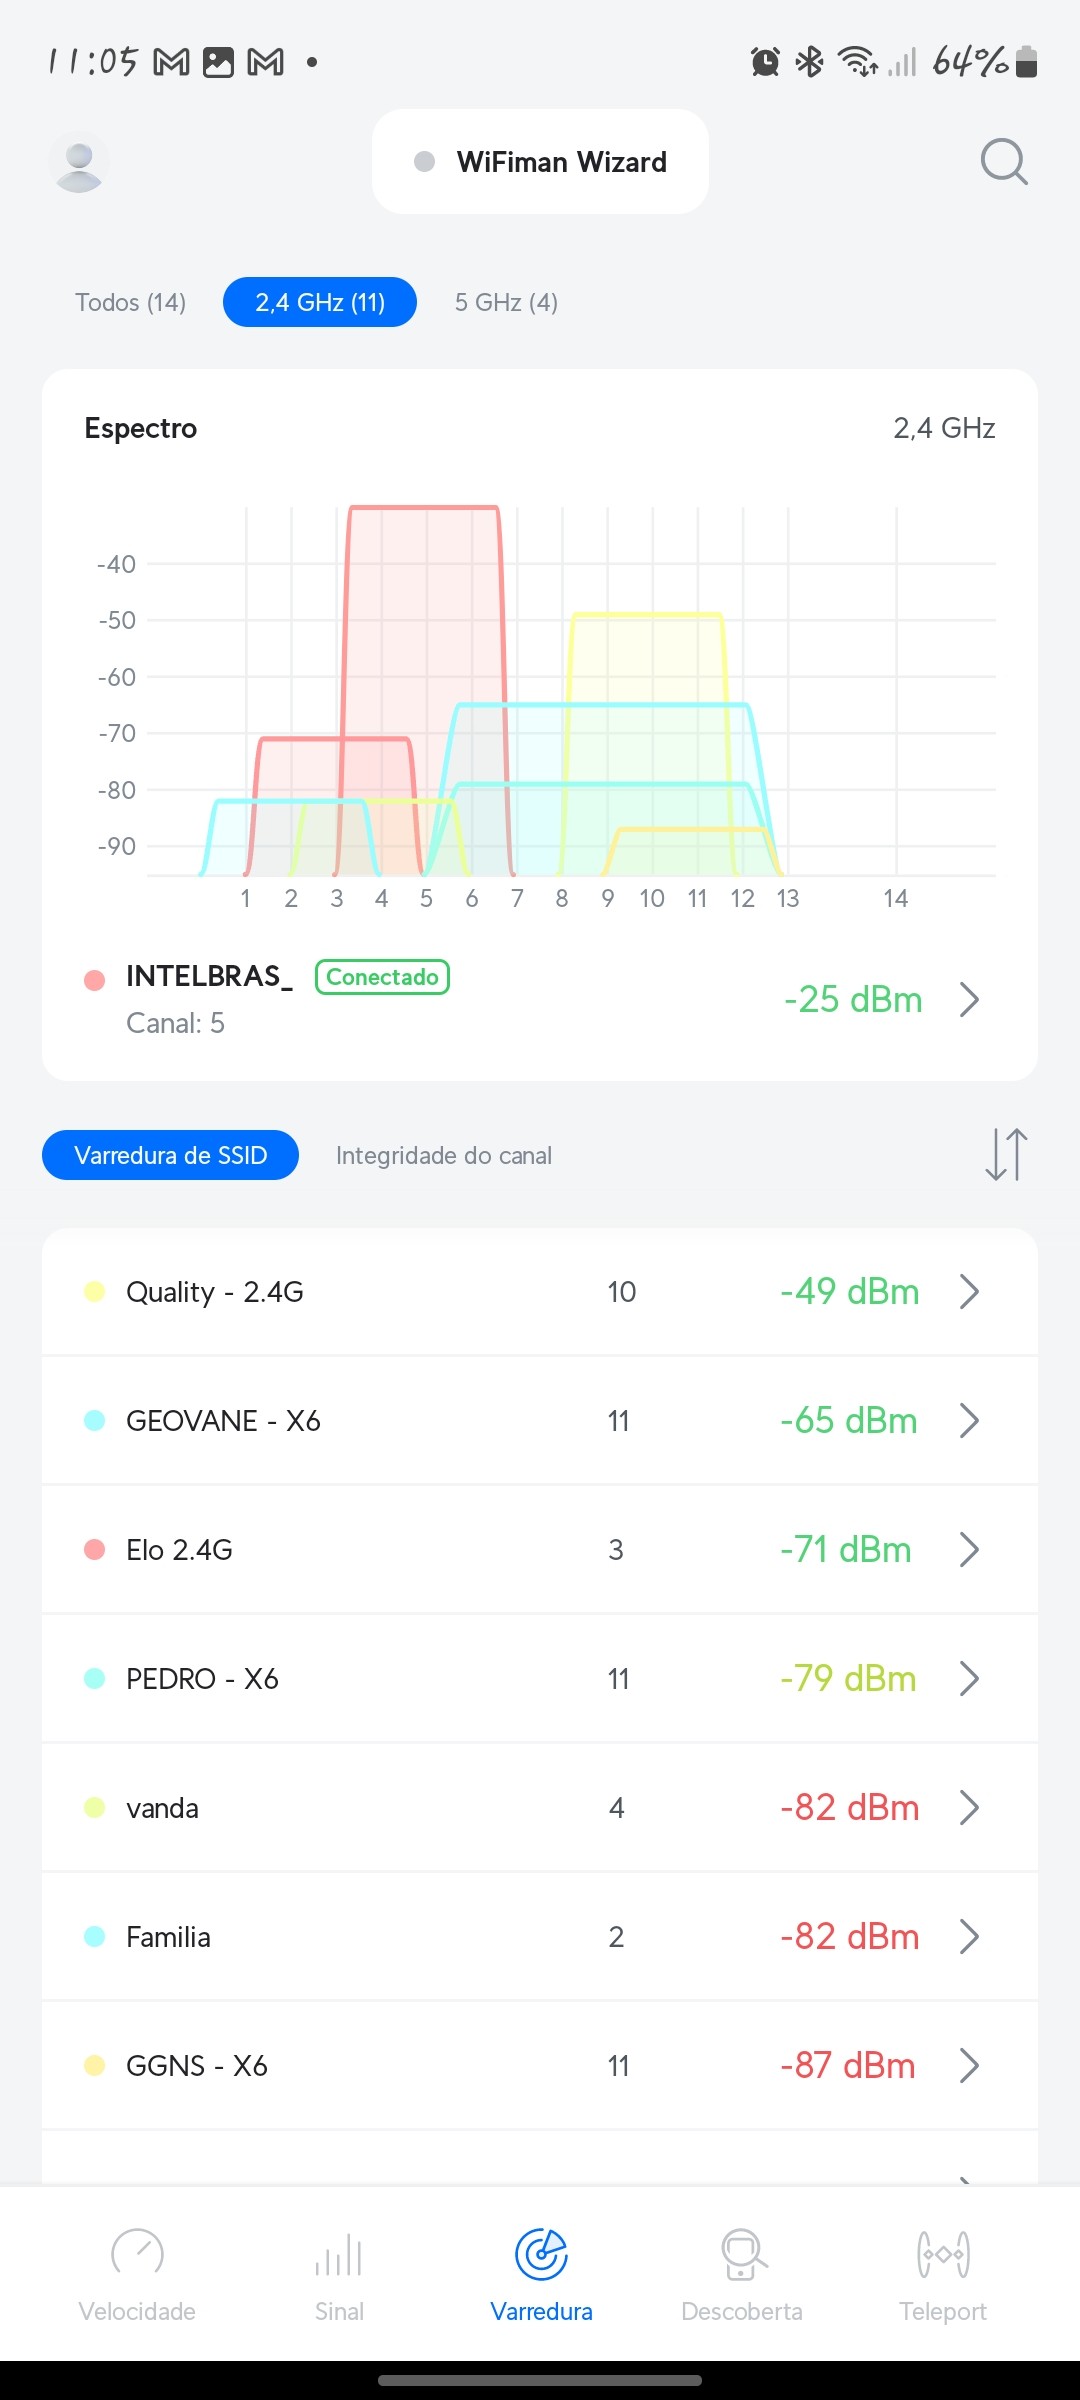1080x2400 pixels.
Task: Expand the vanda network details chevron
Action: [968, 1807]
